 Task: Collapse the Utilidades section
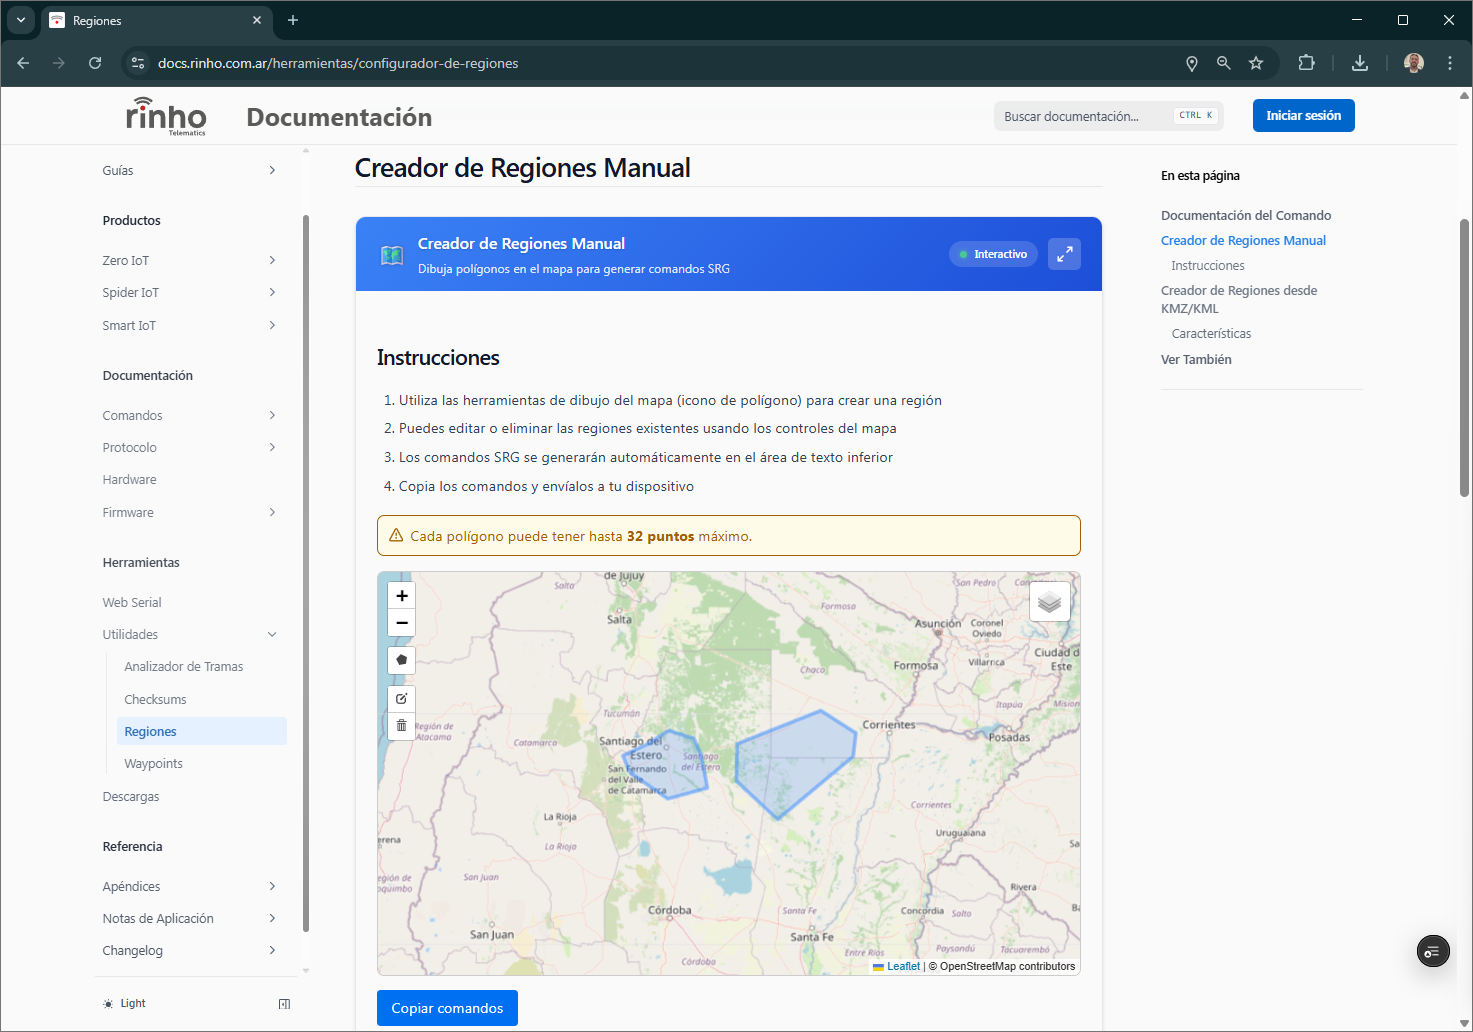(190, 634)
